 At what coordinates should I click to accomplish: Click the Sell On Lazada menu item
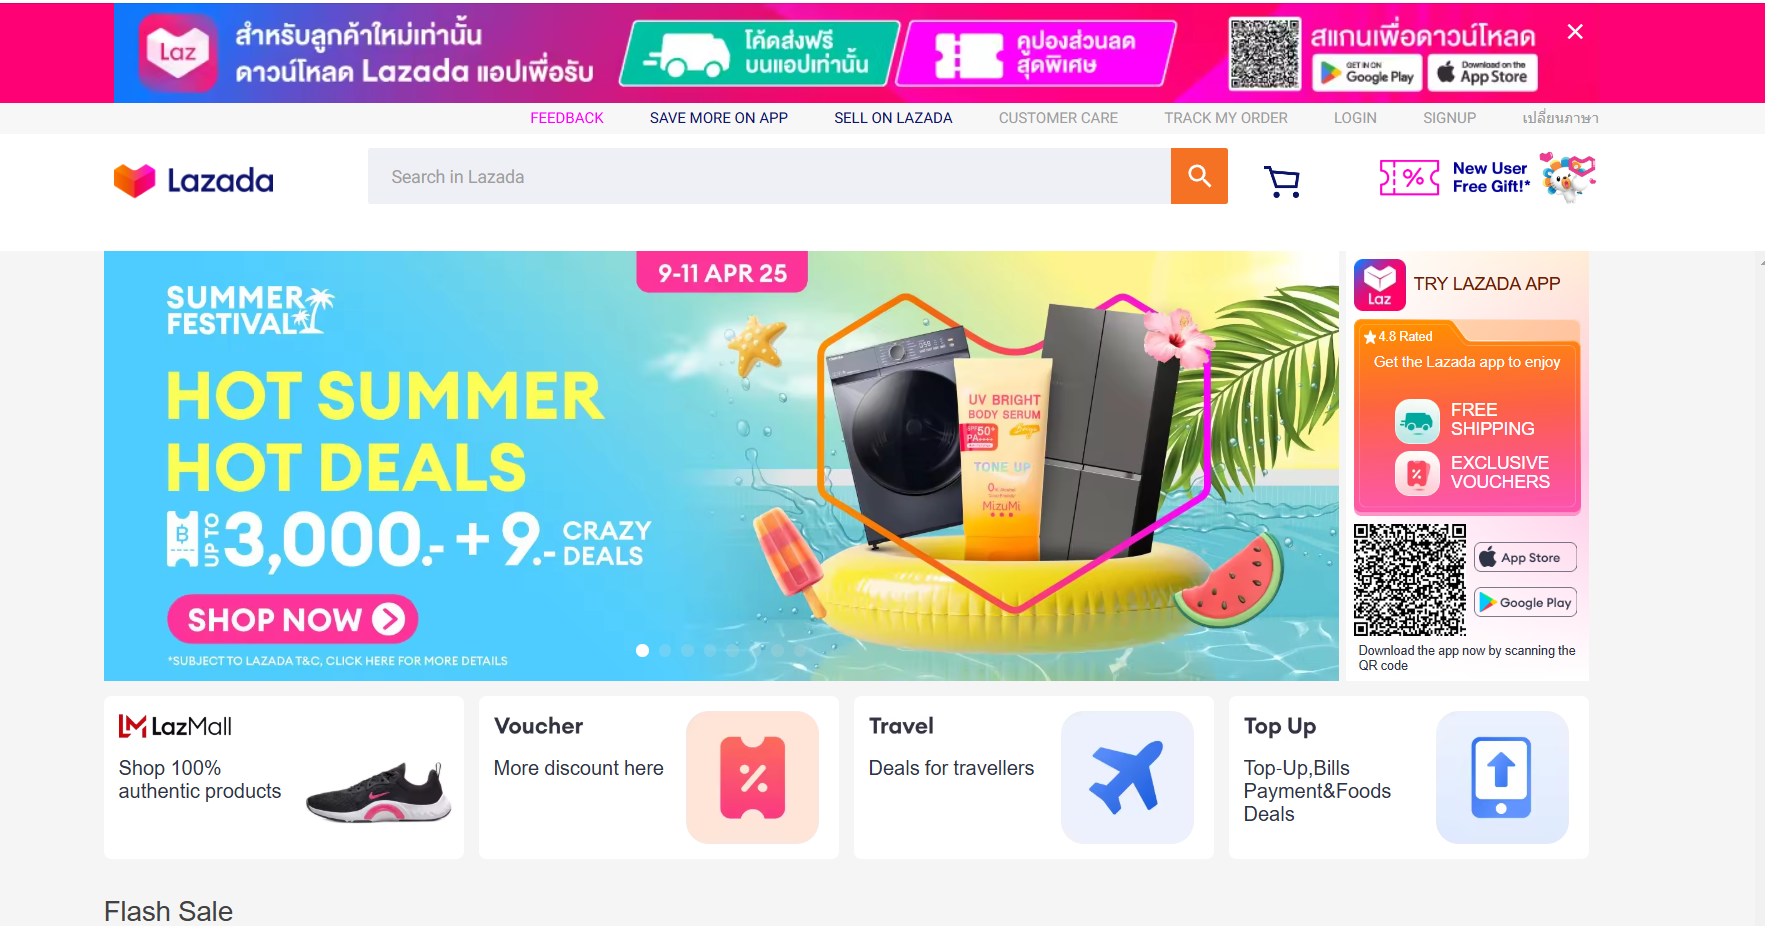(893, 118)
